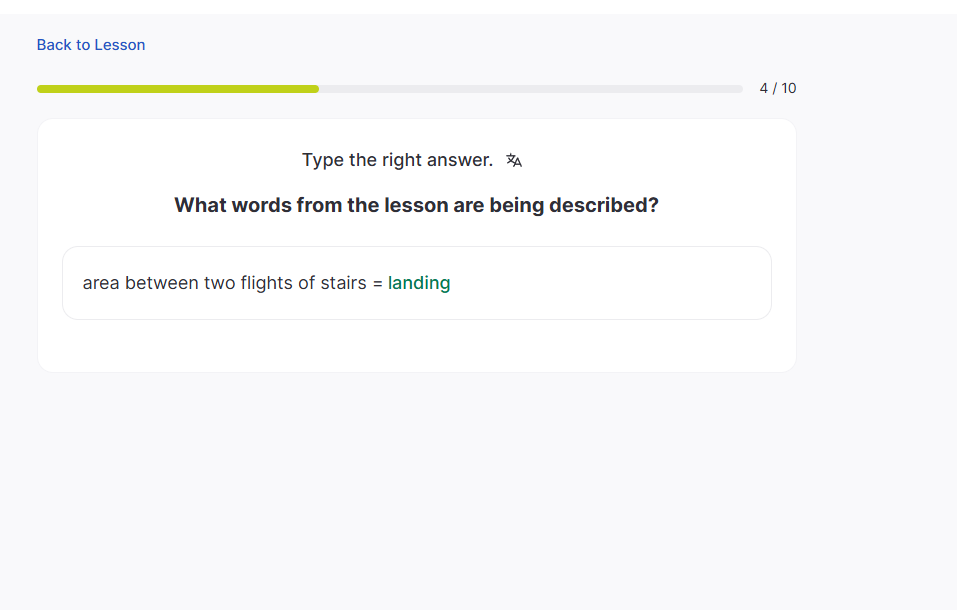Select the green answer word landing
The width and height of the screenshot is (957, 610).
pyautogui.click(x=419, y=283)
